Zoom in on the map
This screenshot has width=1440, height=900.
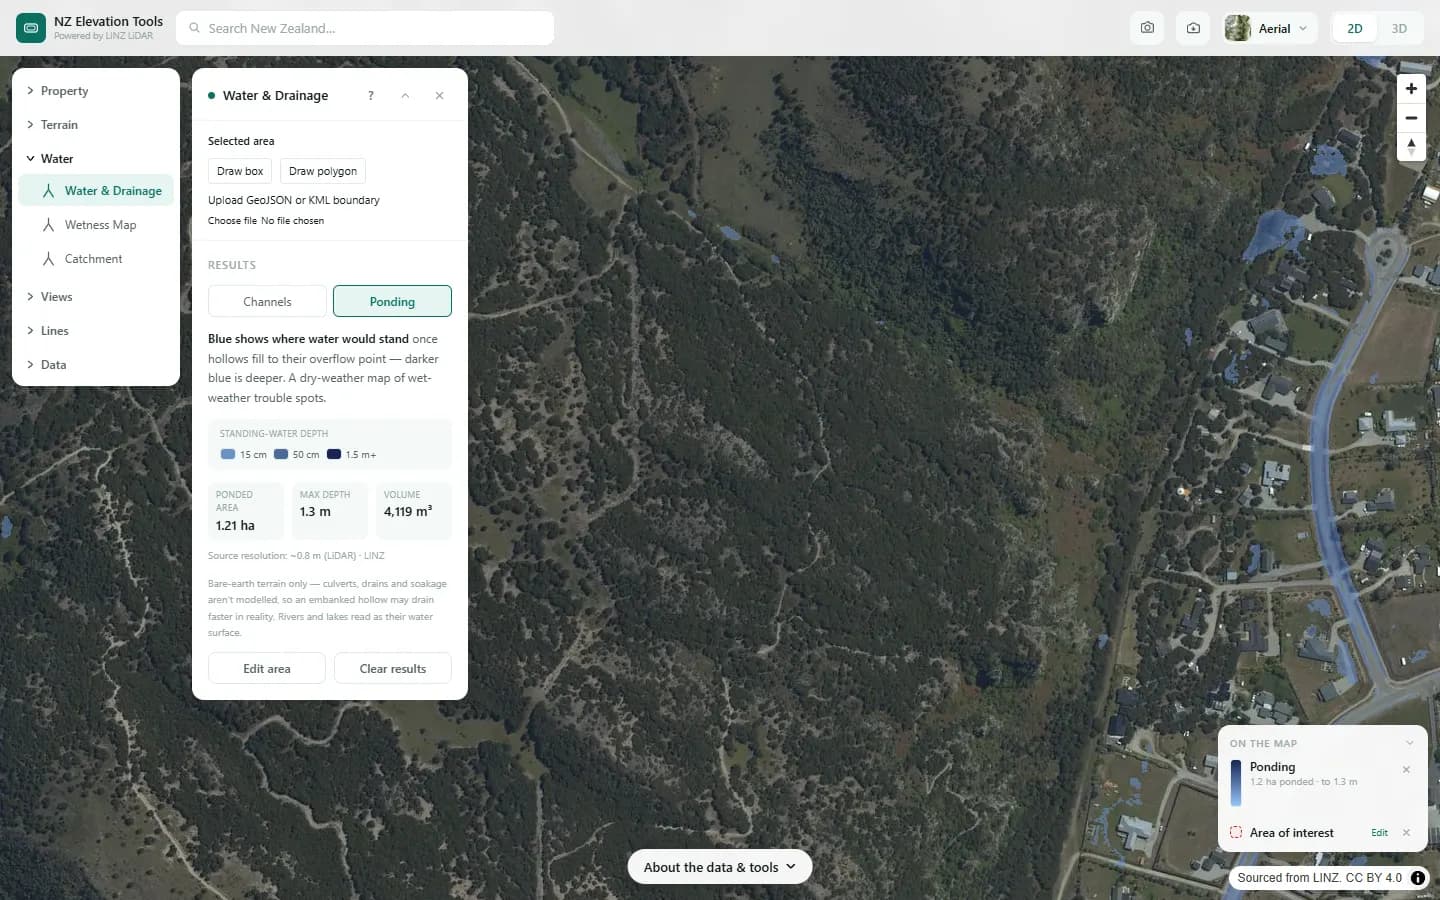1411,89
